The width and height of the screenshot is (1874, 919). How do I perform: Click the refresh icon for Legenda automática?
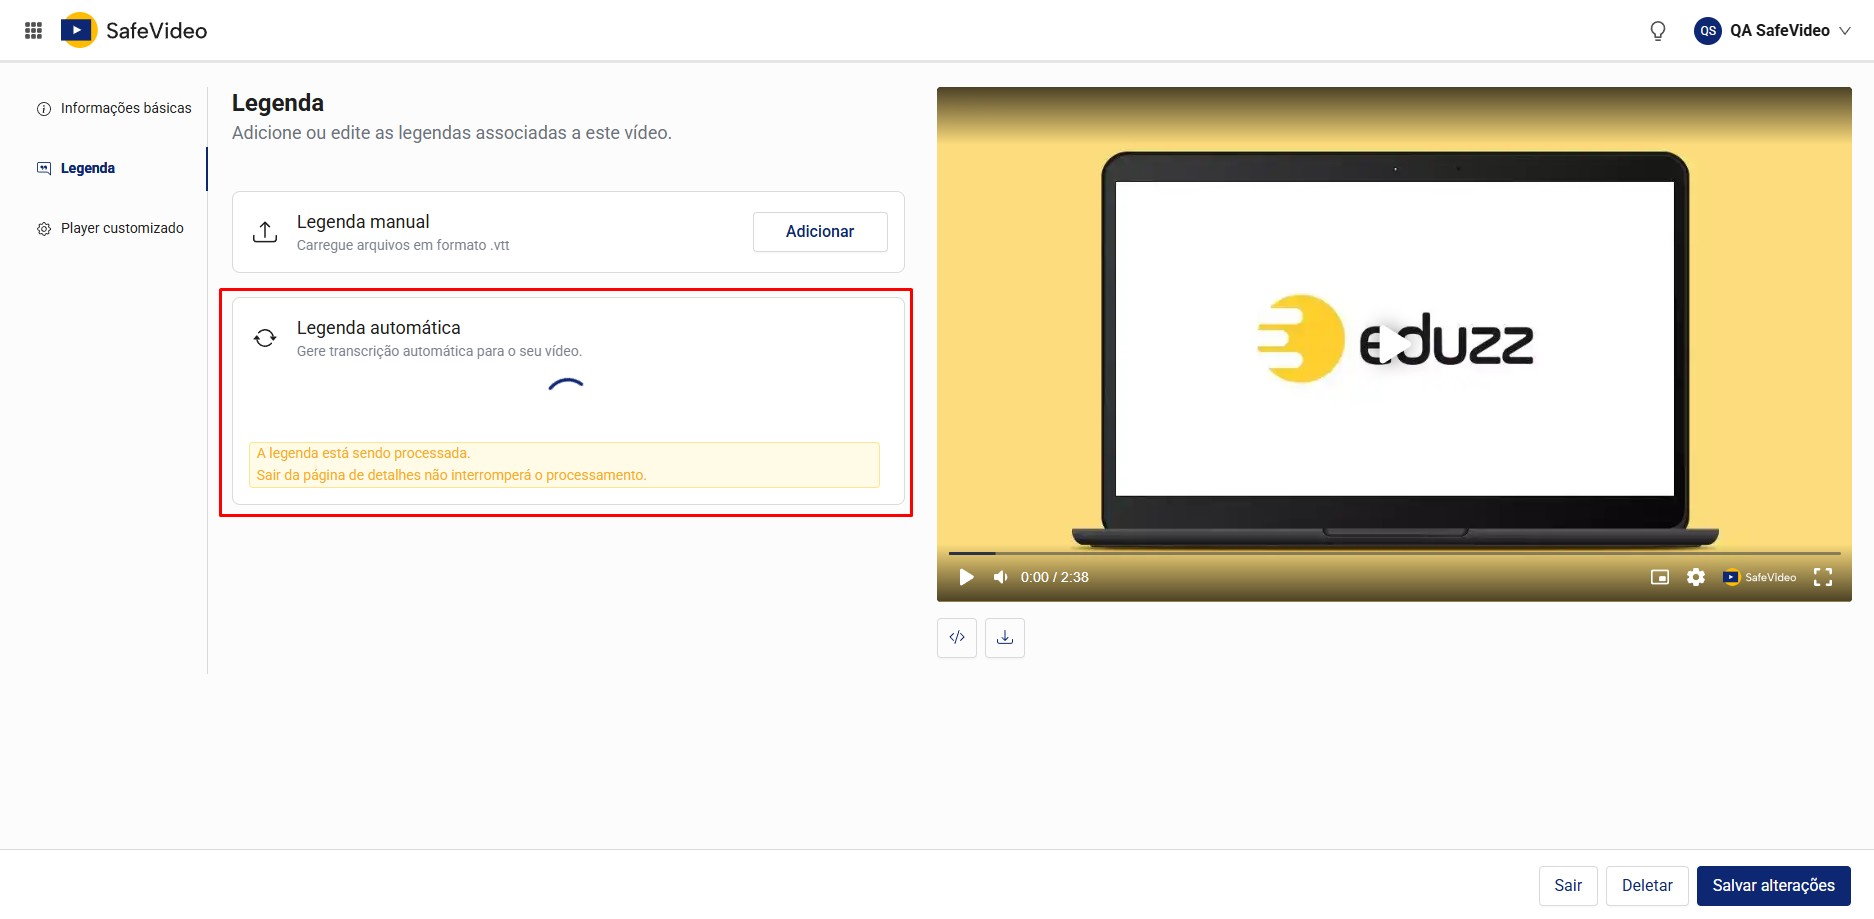click(265, 338)
